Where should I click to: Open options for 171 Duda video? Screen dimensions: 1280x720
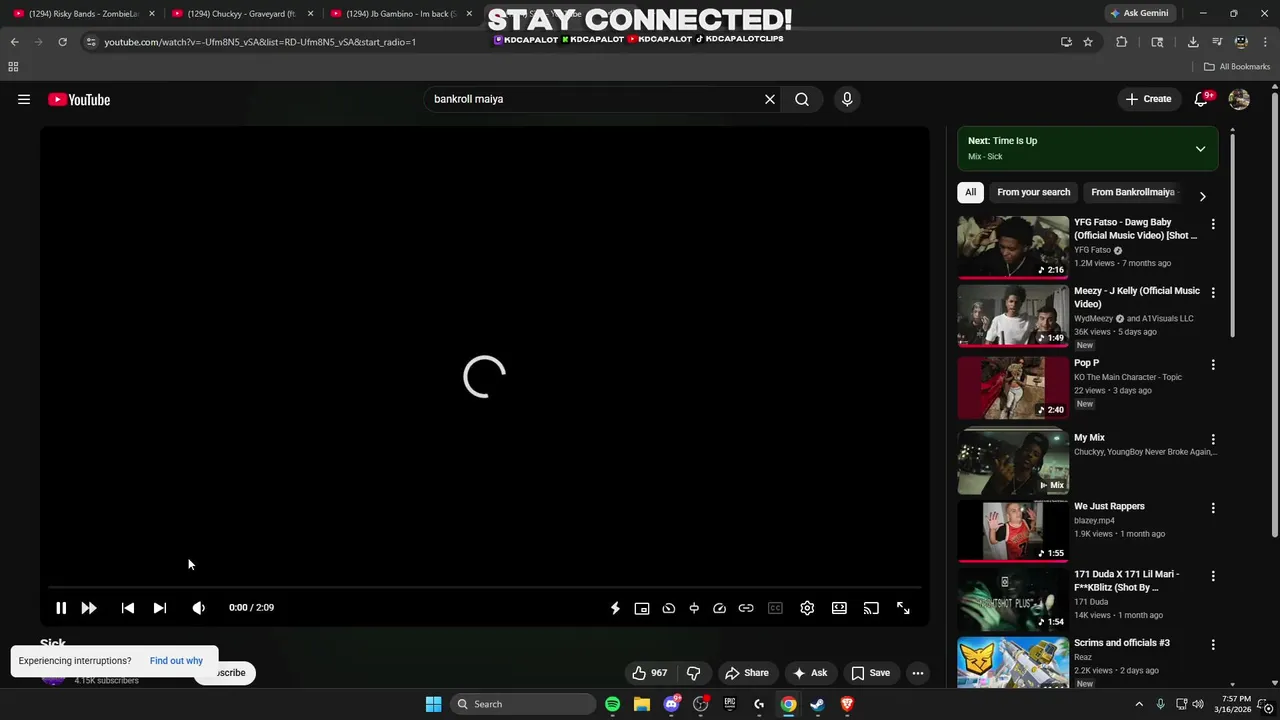tap(1213, 576)
